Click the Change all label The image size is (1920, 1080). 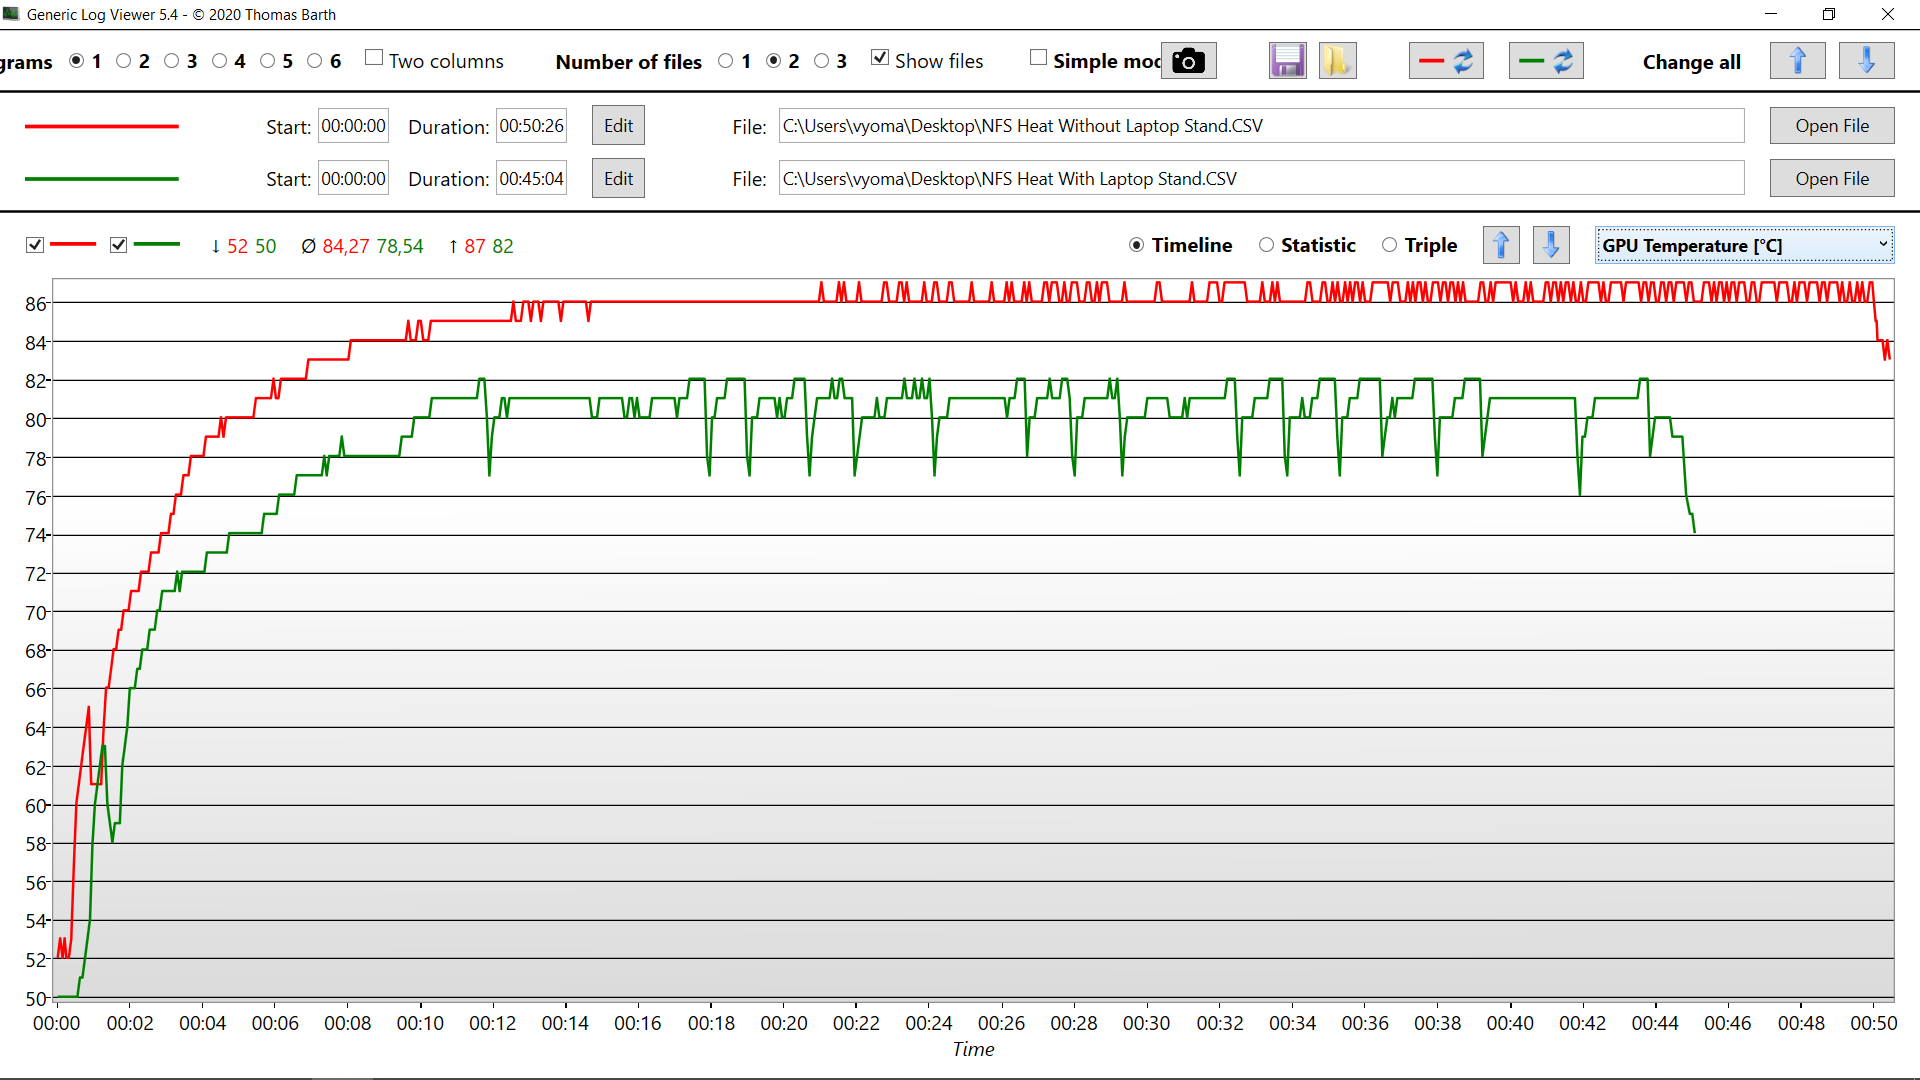[x=1692, y=62]
